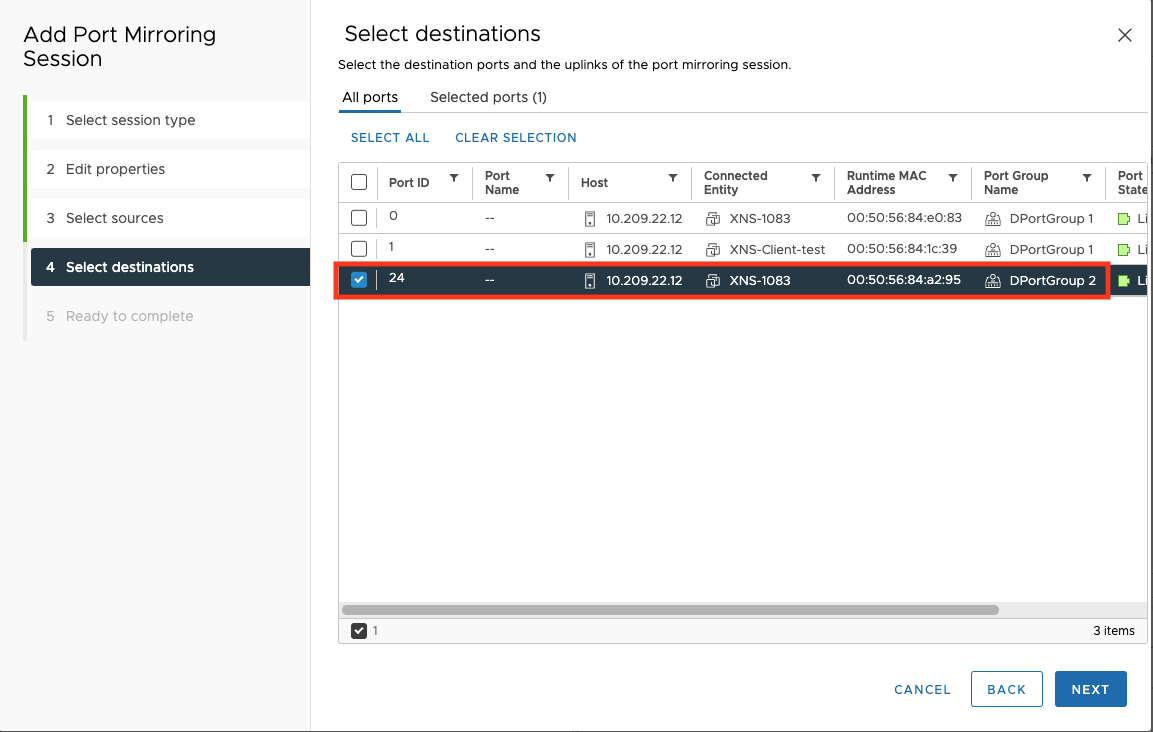Screen dimensions: 1153x732
Task: Click the VM icon in the selected row 24
Action: [713, 281]
